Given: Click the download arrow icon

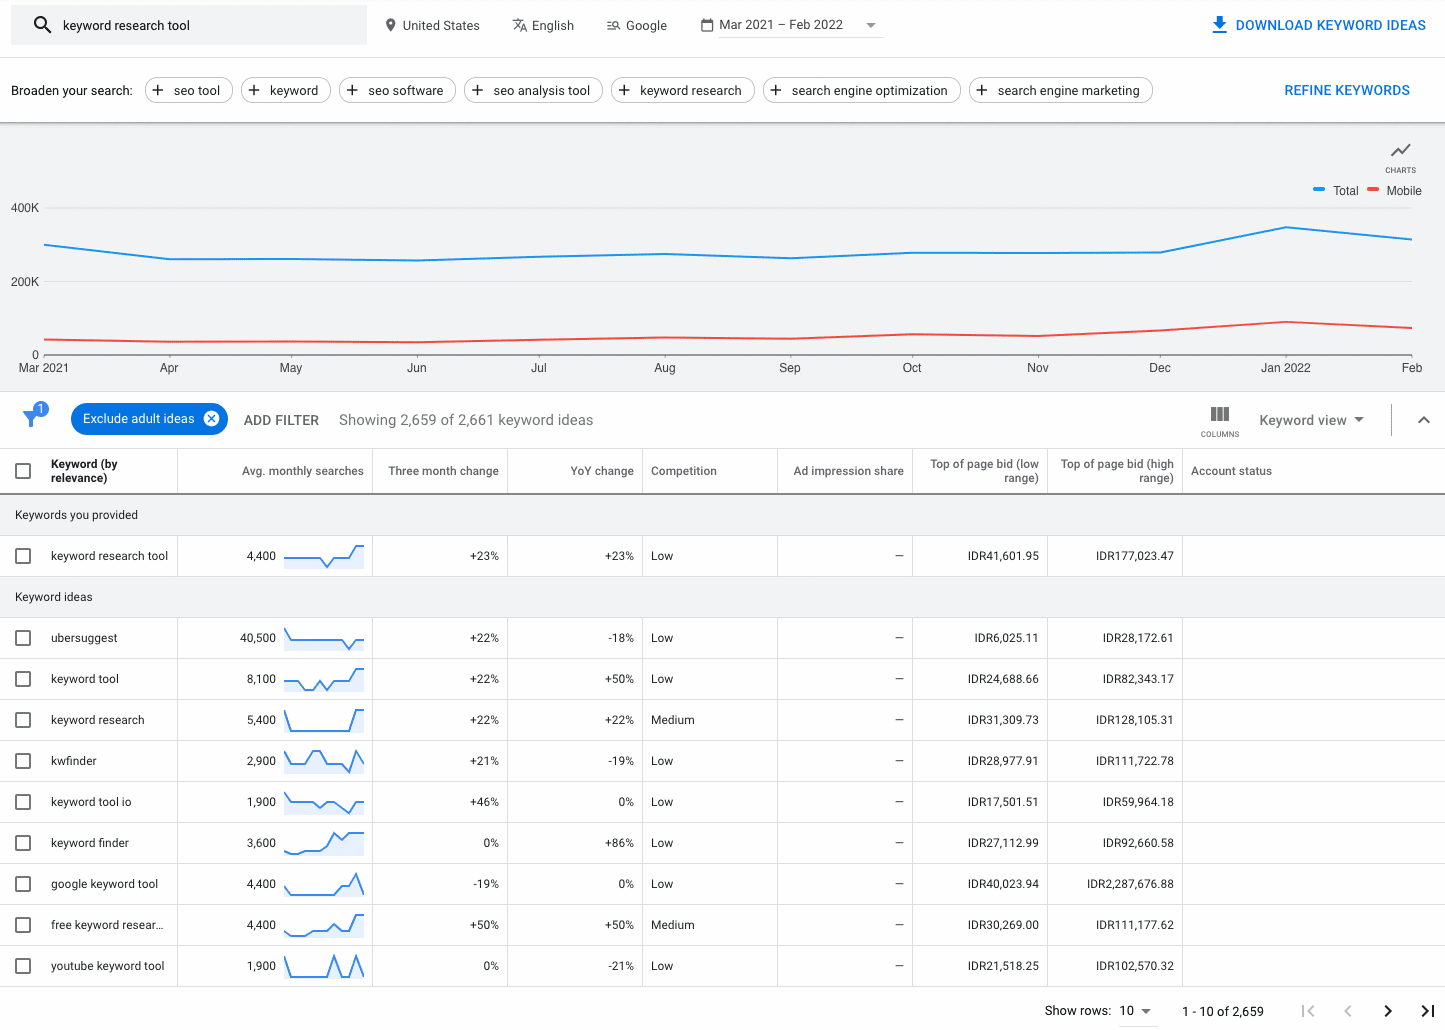Looking at the screenshot, I should coord(1219,25).
